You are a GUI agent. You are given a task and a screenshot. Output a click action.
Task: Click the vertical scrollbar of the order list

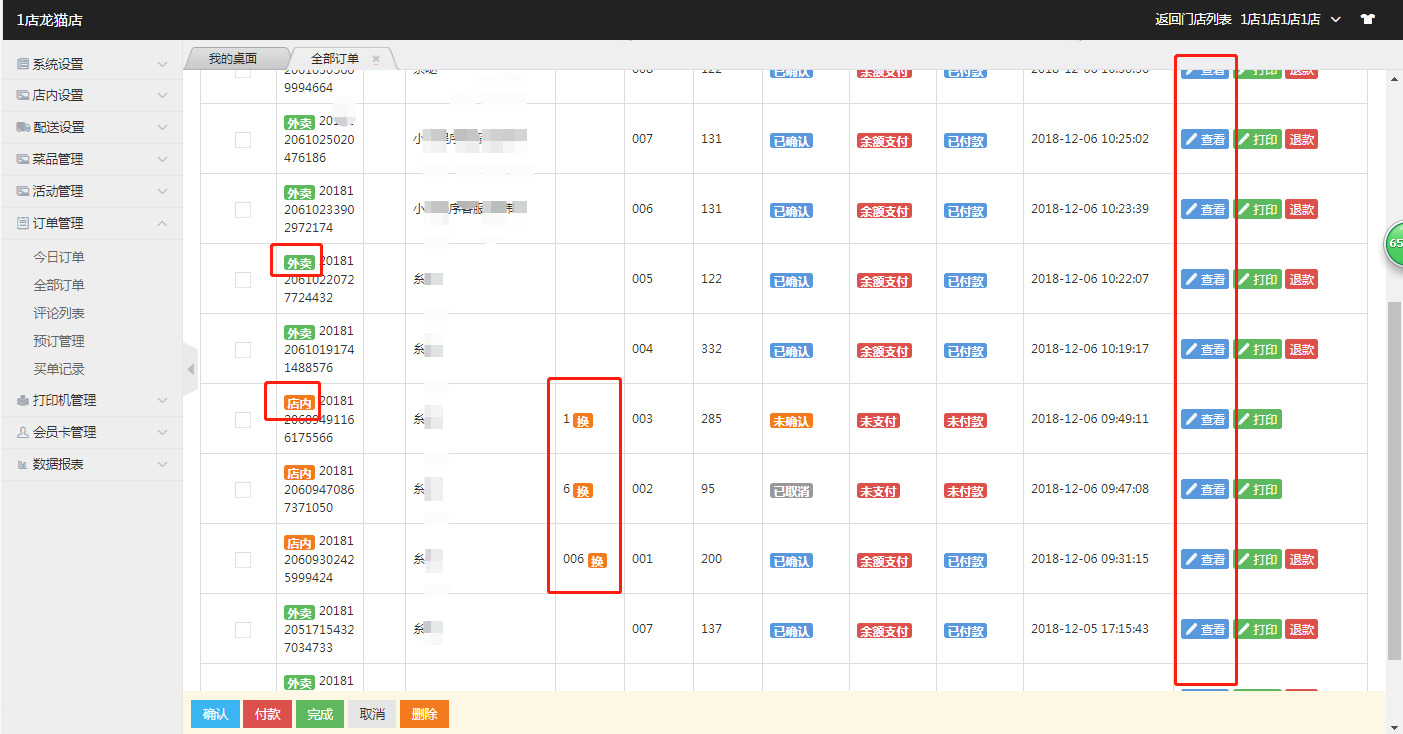click(1394, 480)
